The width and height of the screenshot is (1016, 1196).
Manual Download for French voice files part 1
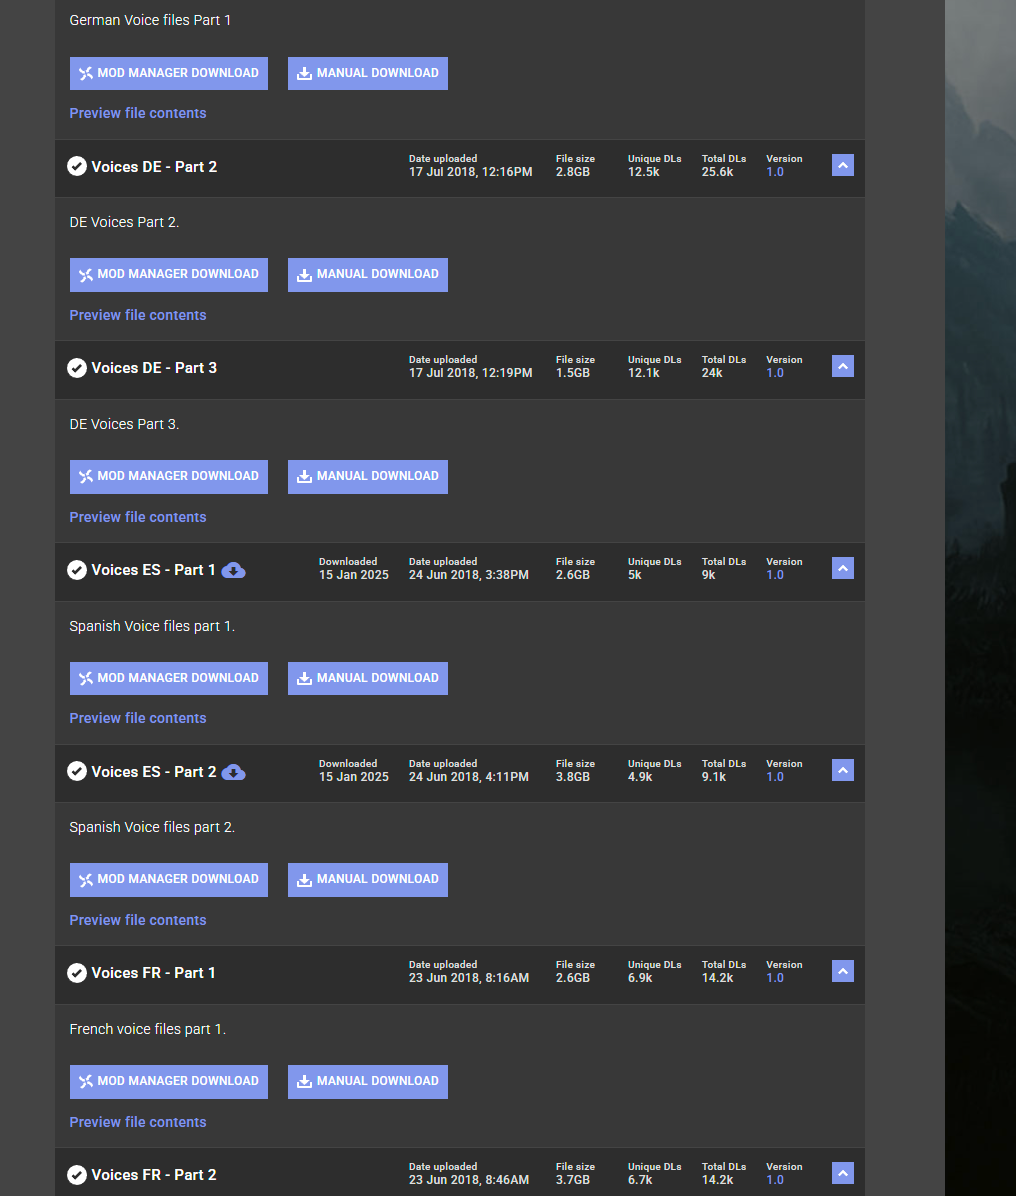coord(368,1082)
